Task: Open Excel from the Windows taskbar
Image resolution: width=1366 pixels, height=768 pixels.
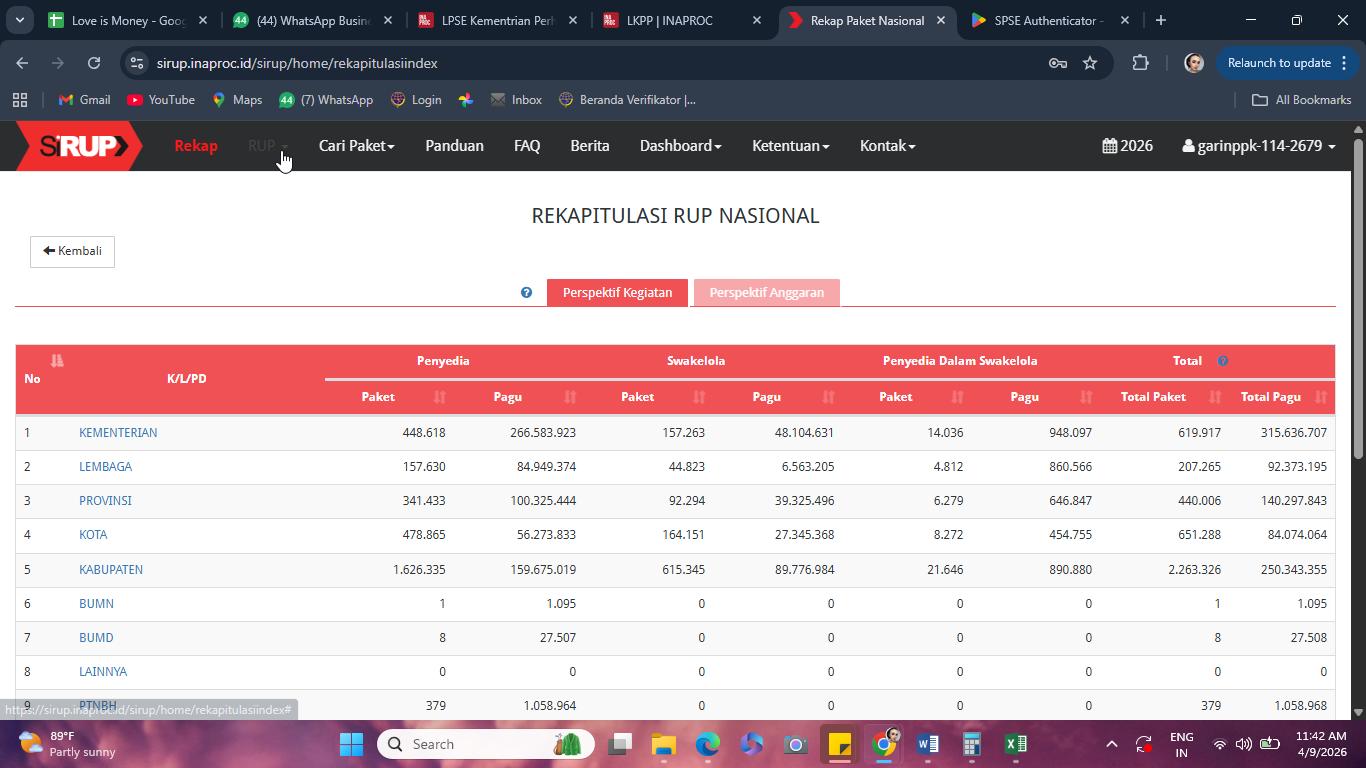Action: (x=1016, y=744)
